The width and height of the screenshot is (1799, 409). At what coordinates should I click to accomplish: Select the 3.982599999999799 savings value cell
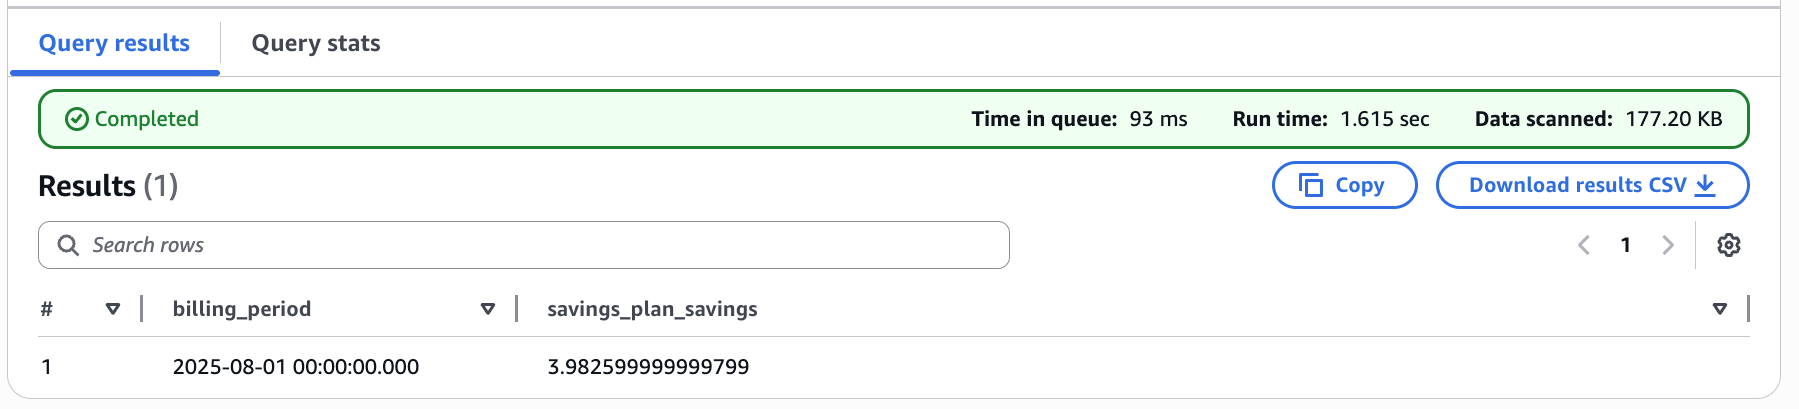(648, 367)
